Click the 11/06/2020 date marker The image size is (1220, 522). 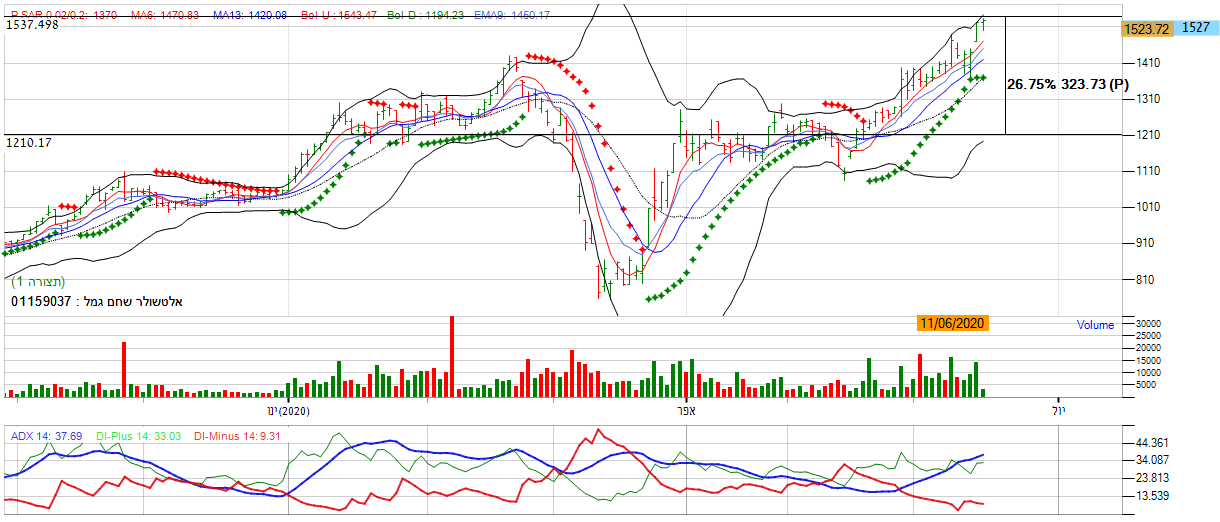point(952,322)
